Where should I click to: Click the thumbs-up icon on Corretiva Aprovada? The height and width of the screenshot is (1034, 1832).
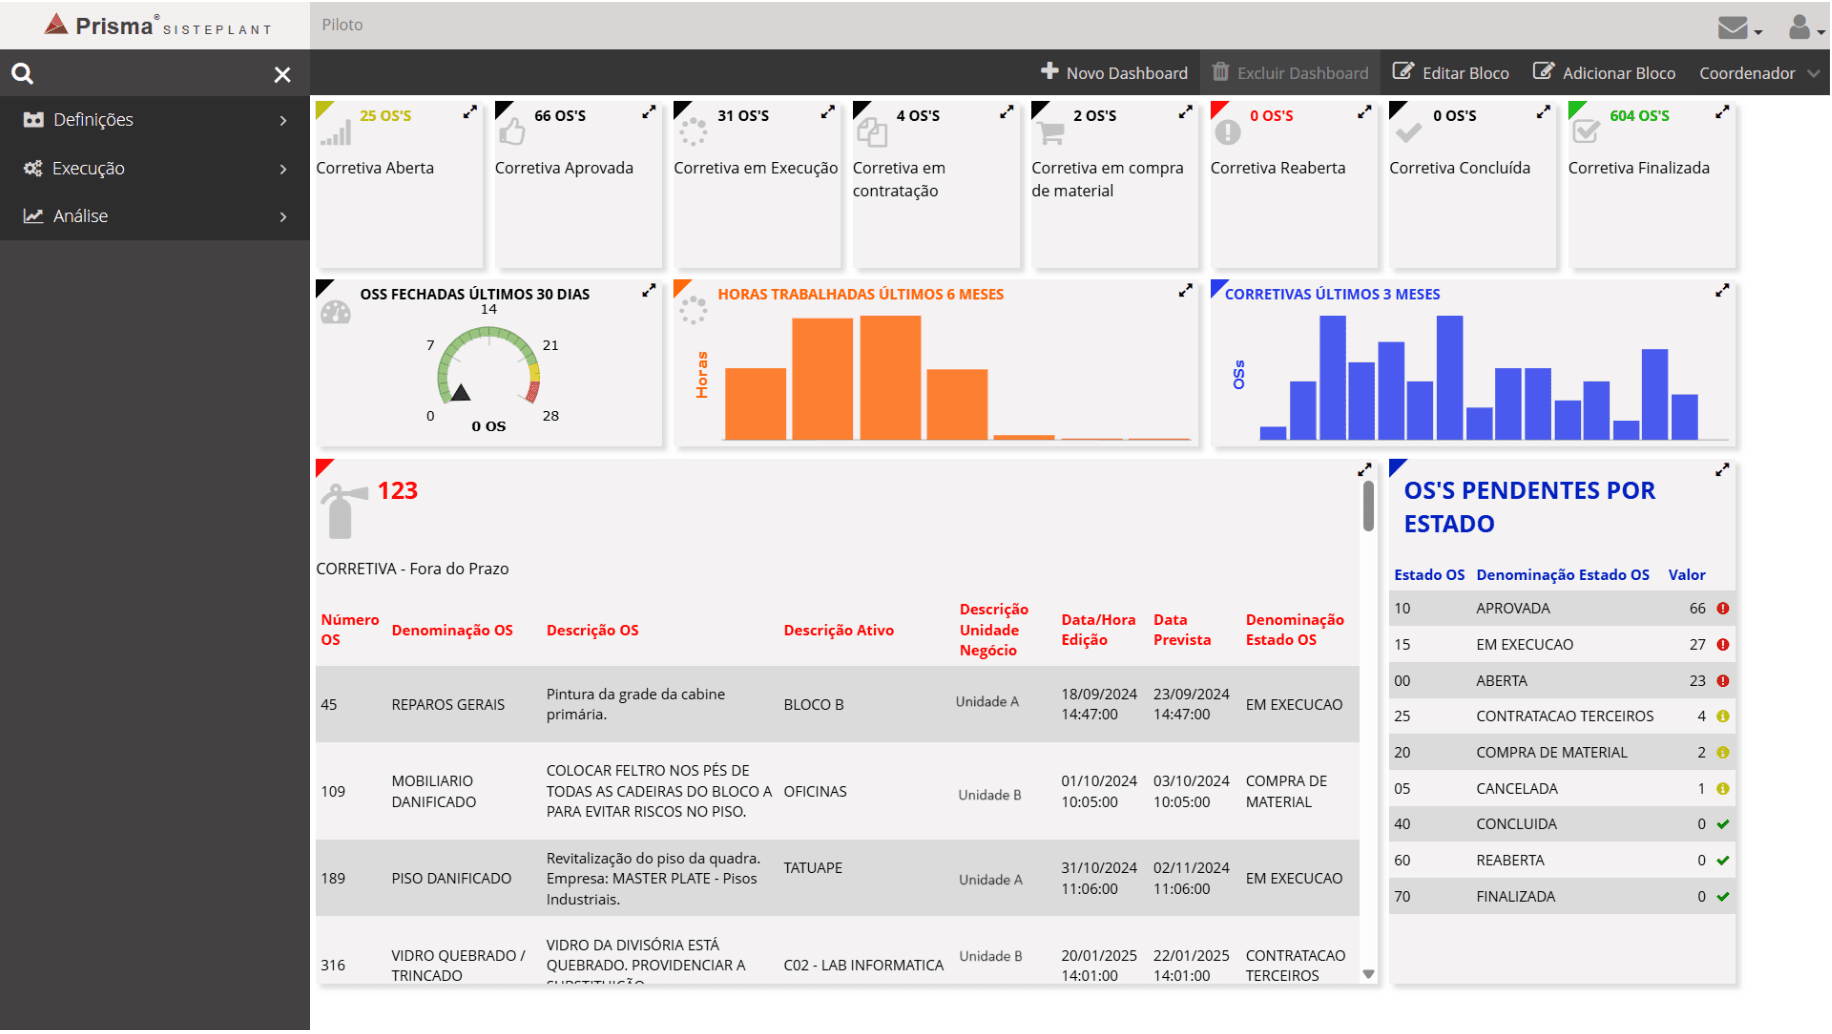pyautogui.click(x=511, y=131)
